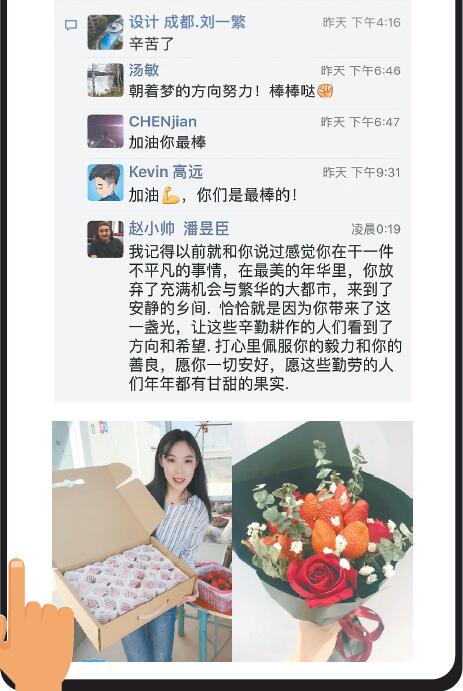Open 赵小帅's profile photo avatar

(x=105, y=239)
